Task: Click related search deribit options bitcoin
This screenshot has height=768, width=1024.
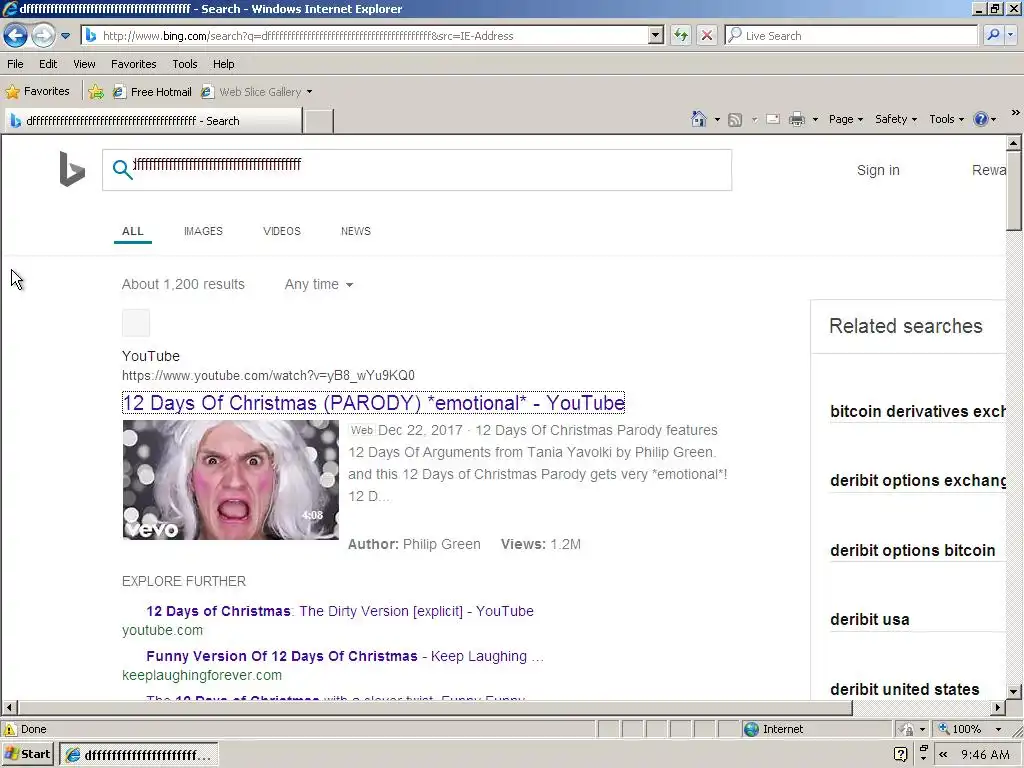Action: [x=912, y=551]
